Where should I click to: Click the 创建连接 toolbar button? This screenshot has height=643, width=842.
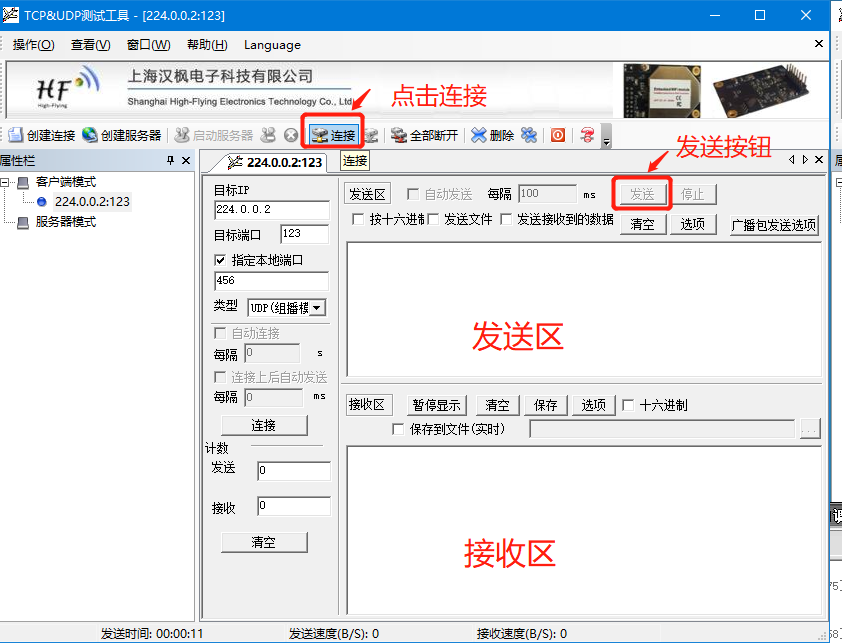[42, 135]
